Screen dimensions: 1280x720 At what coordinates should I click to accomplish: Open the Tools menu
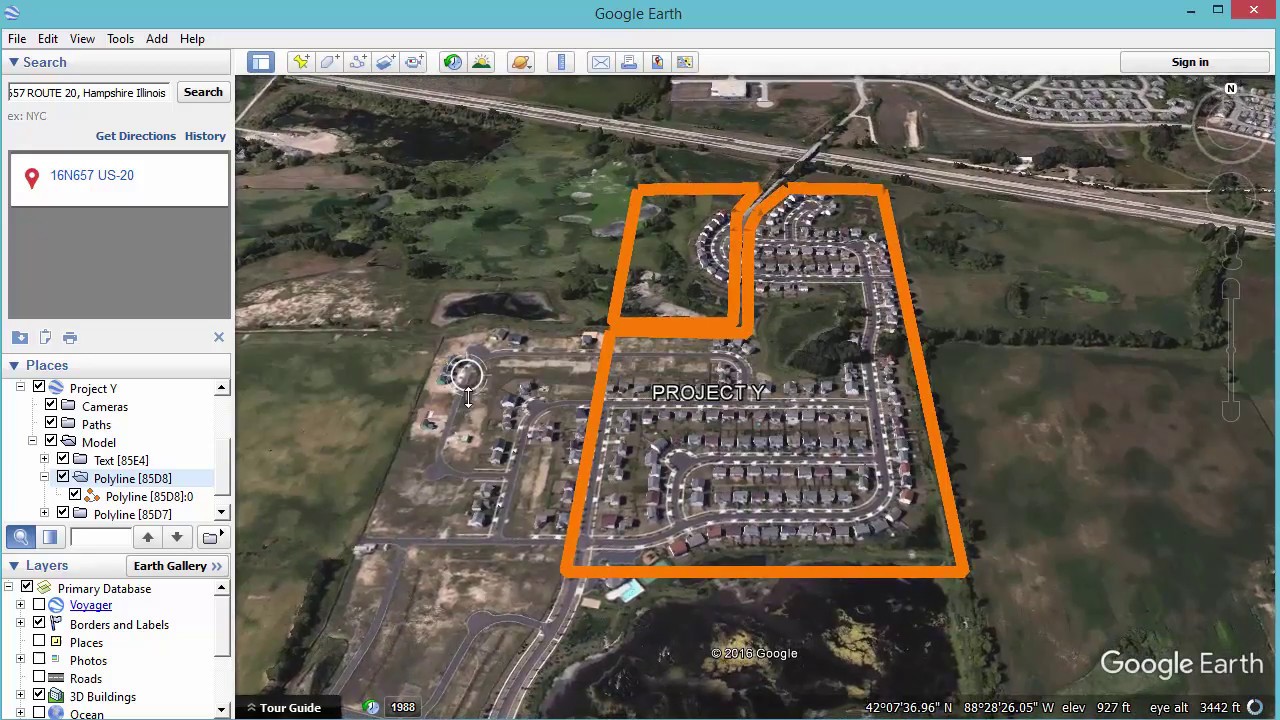click(x=120, y=39)
